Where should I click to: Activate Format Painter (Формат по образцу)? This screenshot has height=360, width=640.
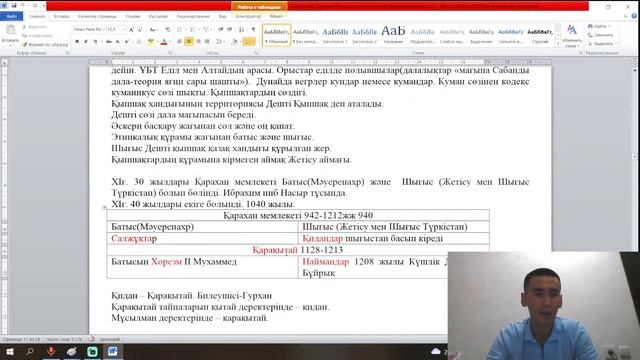tap(45, 44)
